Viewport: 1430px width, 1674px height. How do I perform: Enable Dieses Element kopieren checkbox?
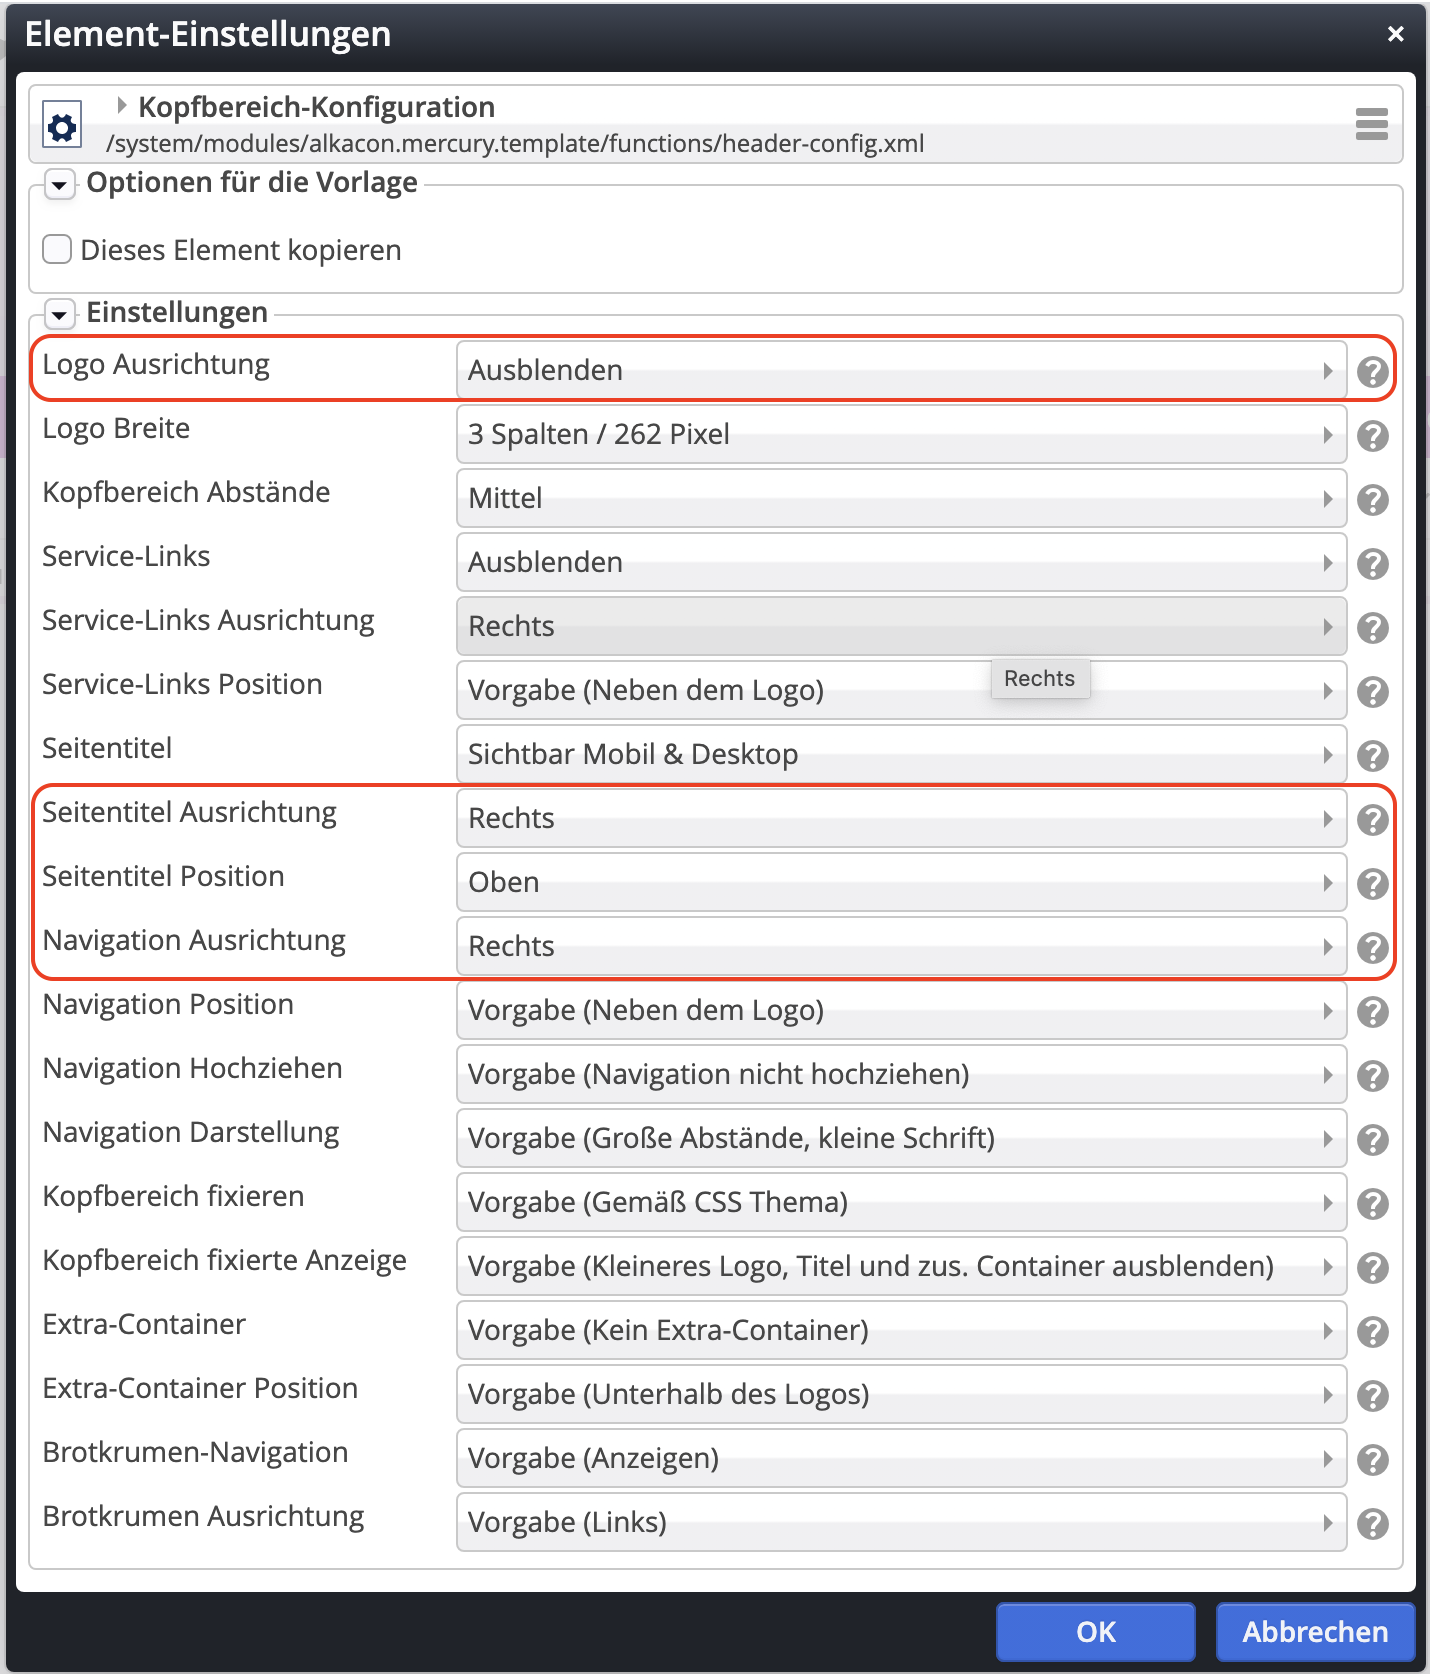coord(57,249)
